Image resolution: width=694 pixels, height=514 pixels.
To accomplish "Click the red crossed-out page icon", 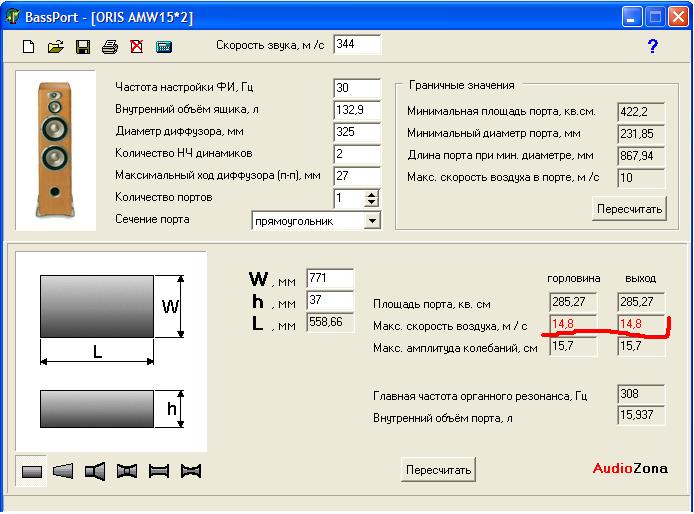I will coord(136,46).
